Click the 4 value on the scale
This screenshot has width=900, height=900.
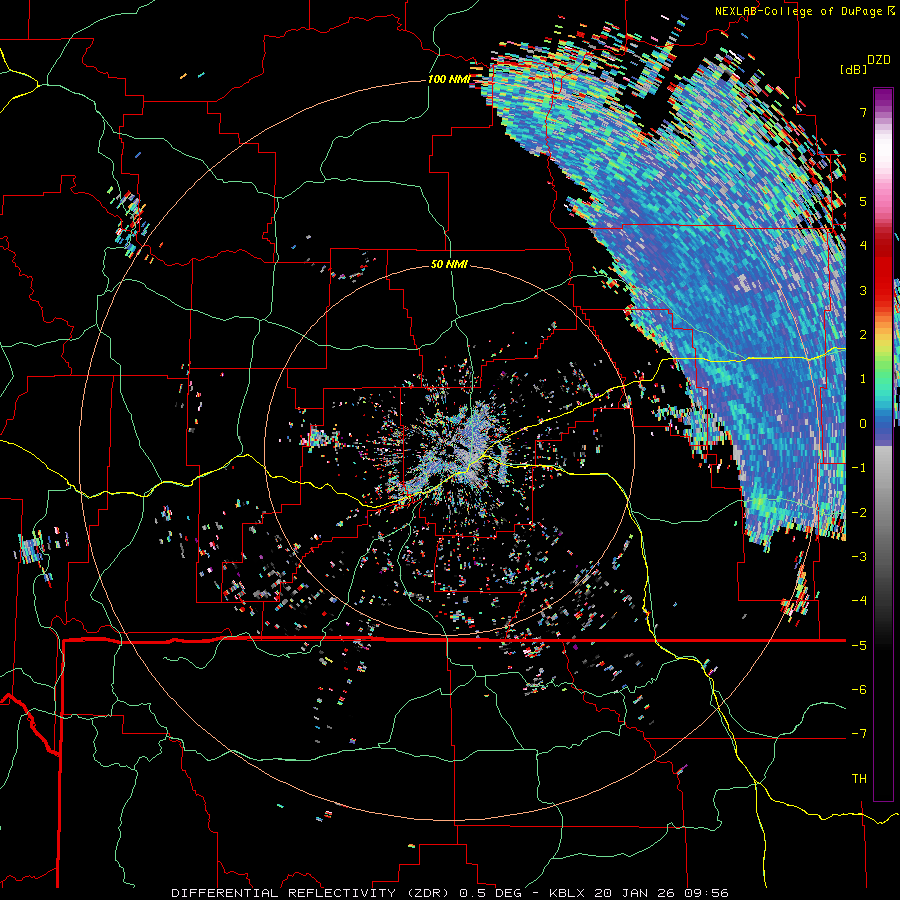[863, 246]
